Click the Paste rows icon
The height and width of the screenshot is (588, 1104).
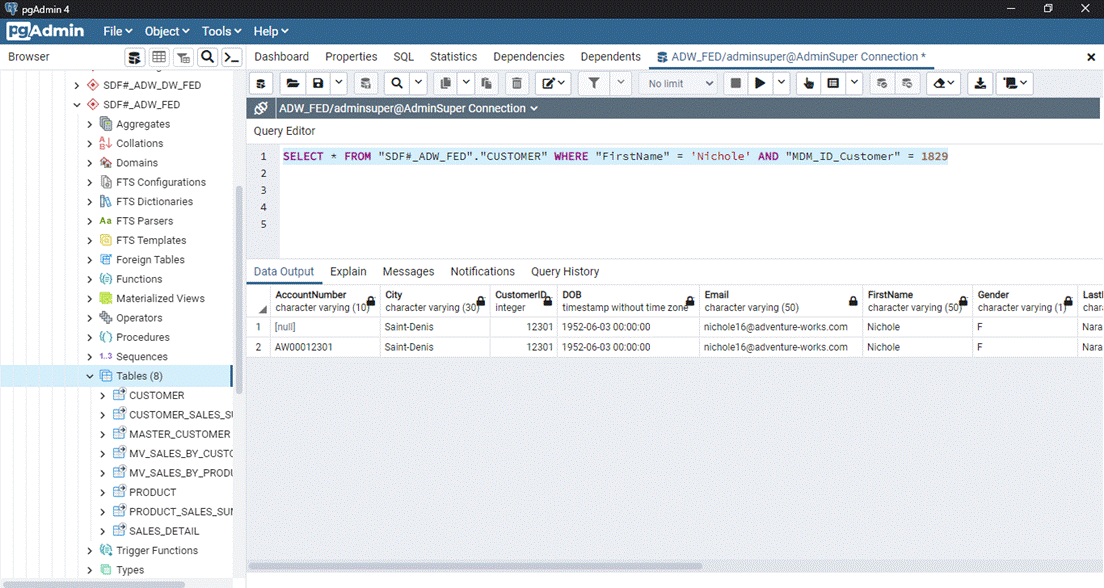(x=486, y=84)
